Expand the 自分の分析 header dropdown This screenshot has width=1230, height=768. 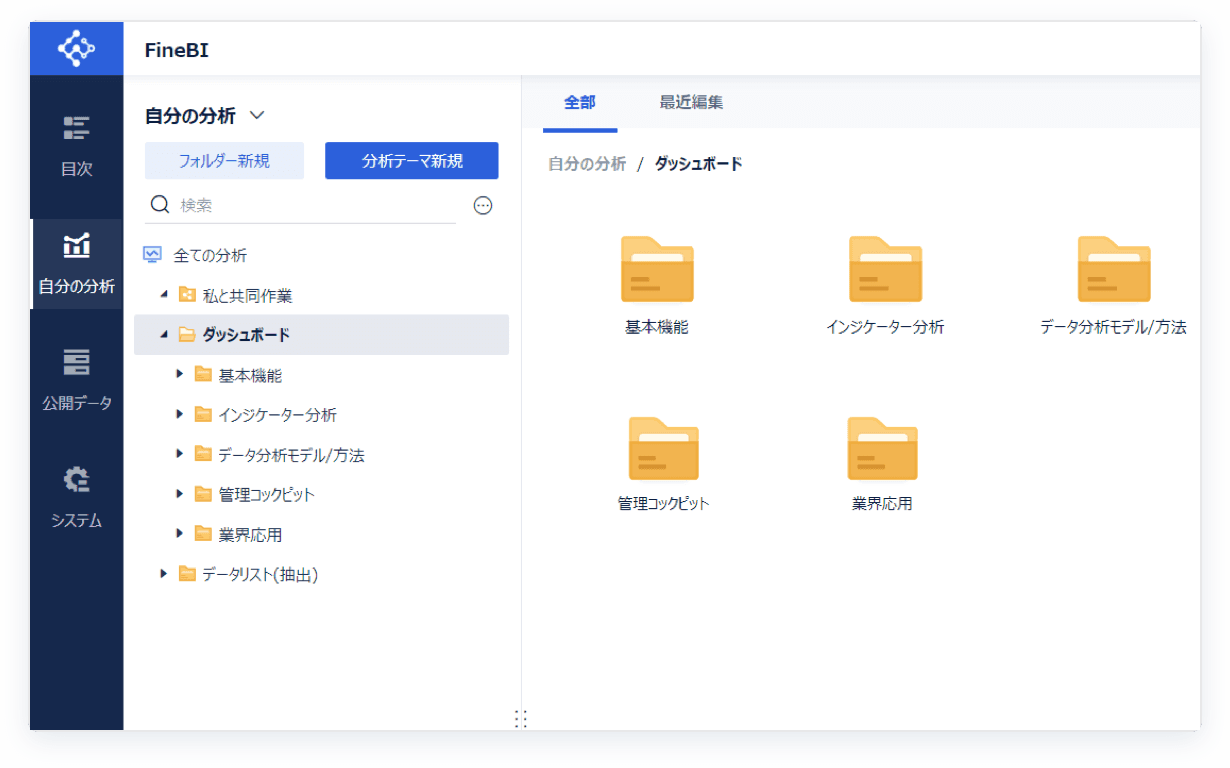257,116
